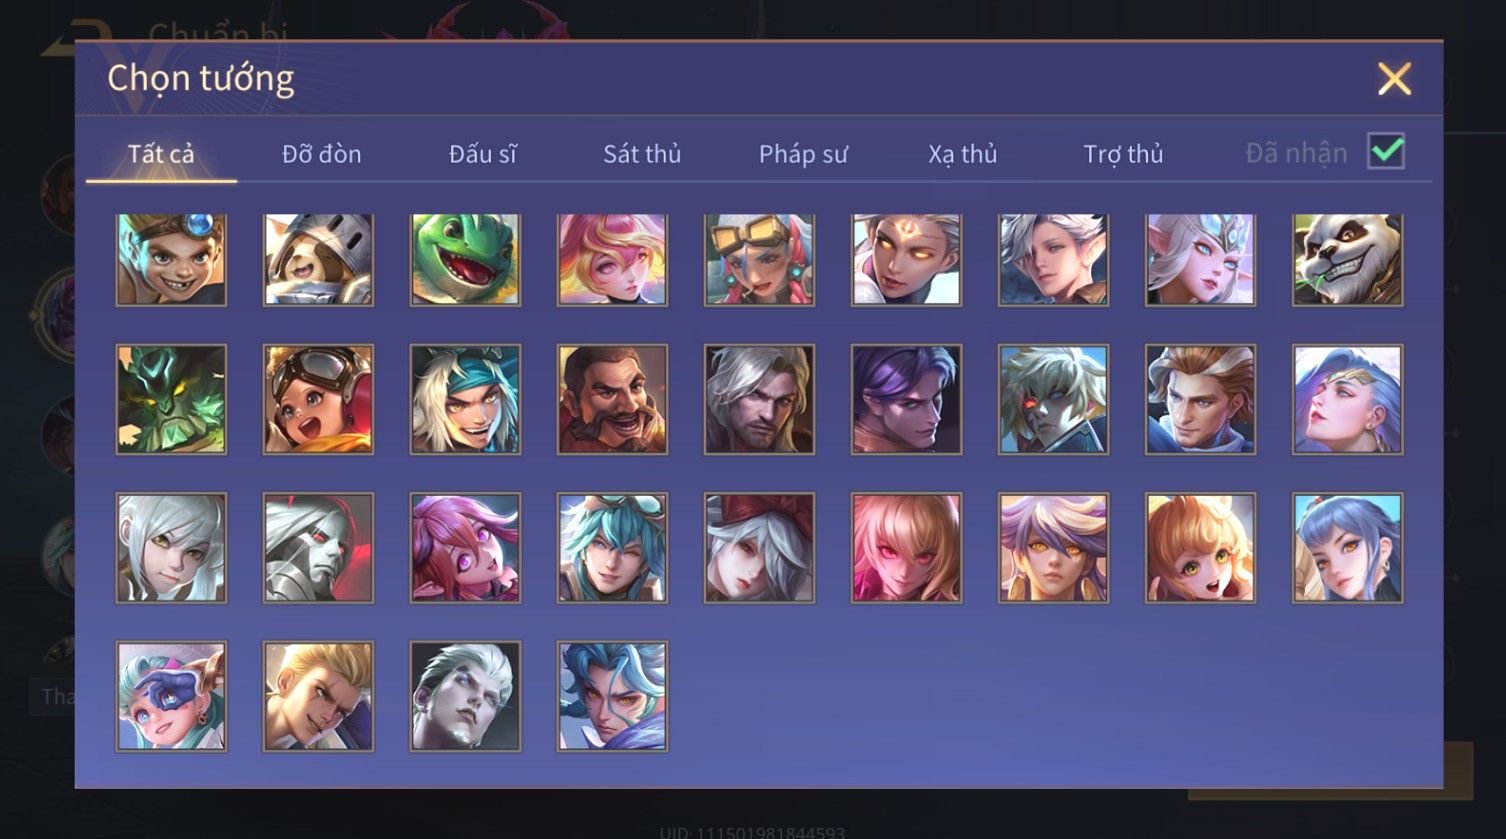Viewport: 1506px width, 839px height.
Task: Close the Chọn tướng dialog
Action: (x=1394, y=79)
